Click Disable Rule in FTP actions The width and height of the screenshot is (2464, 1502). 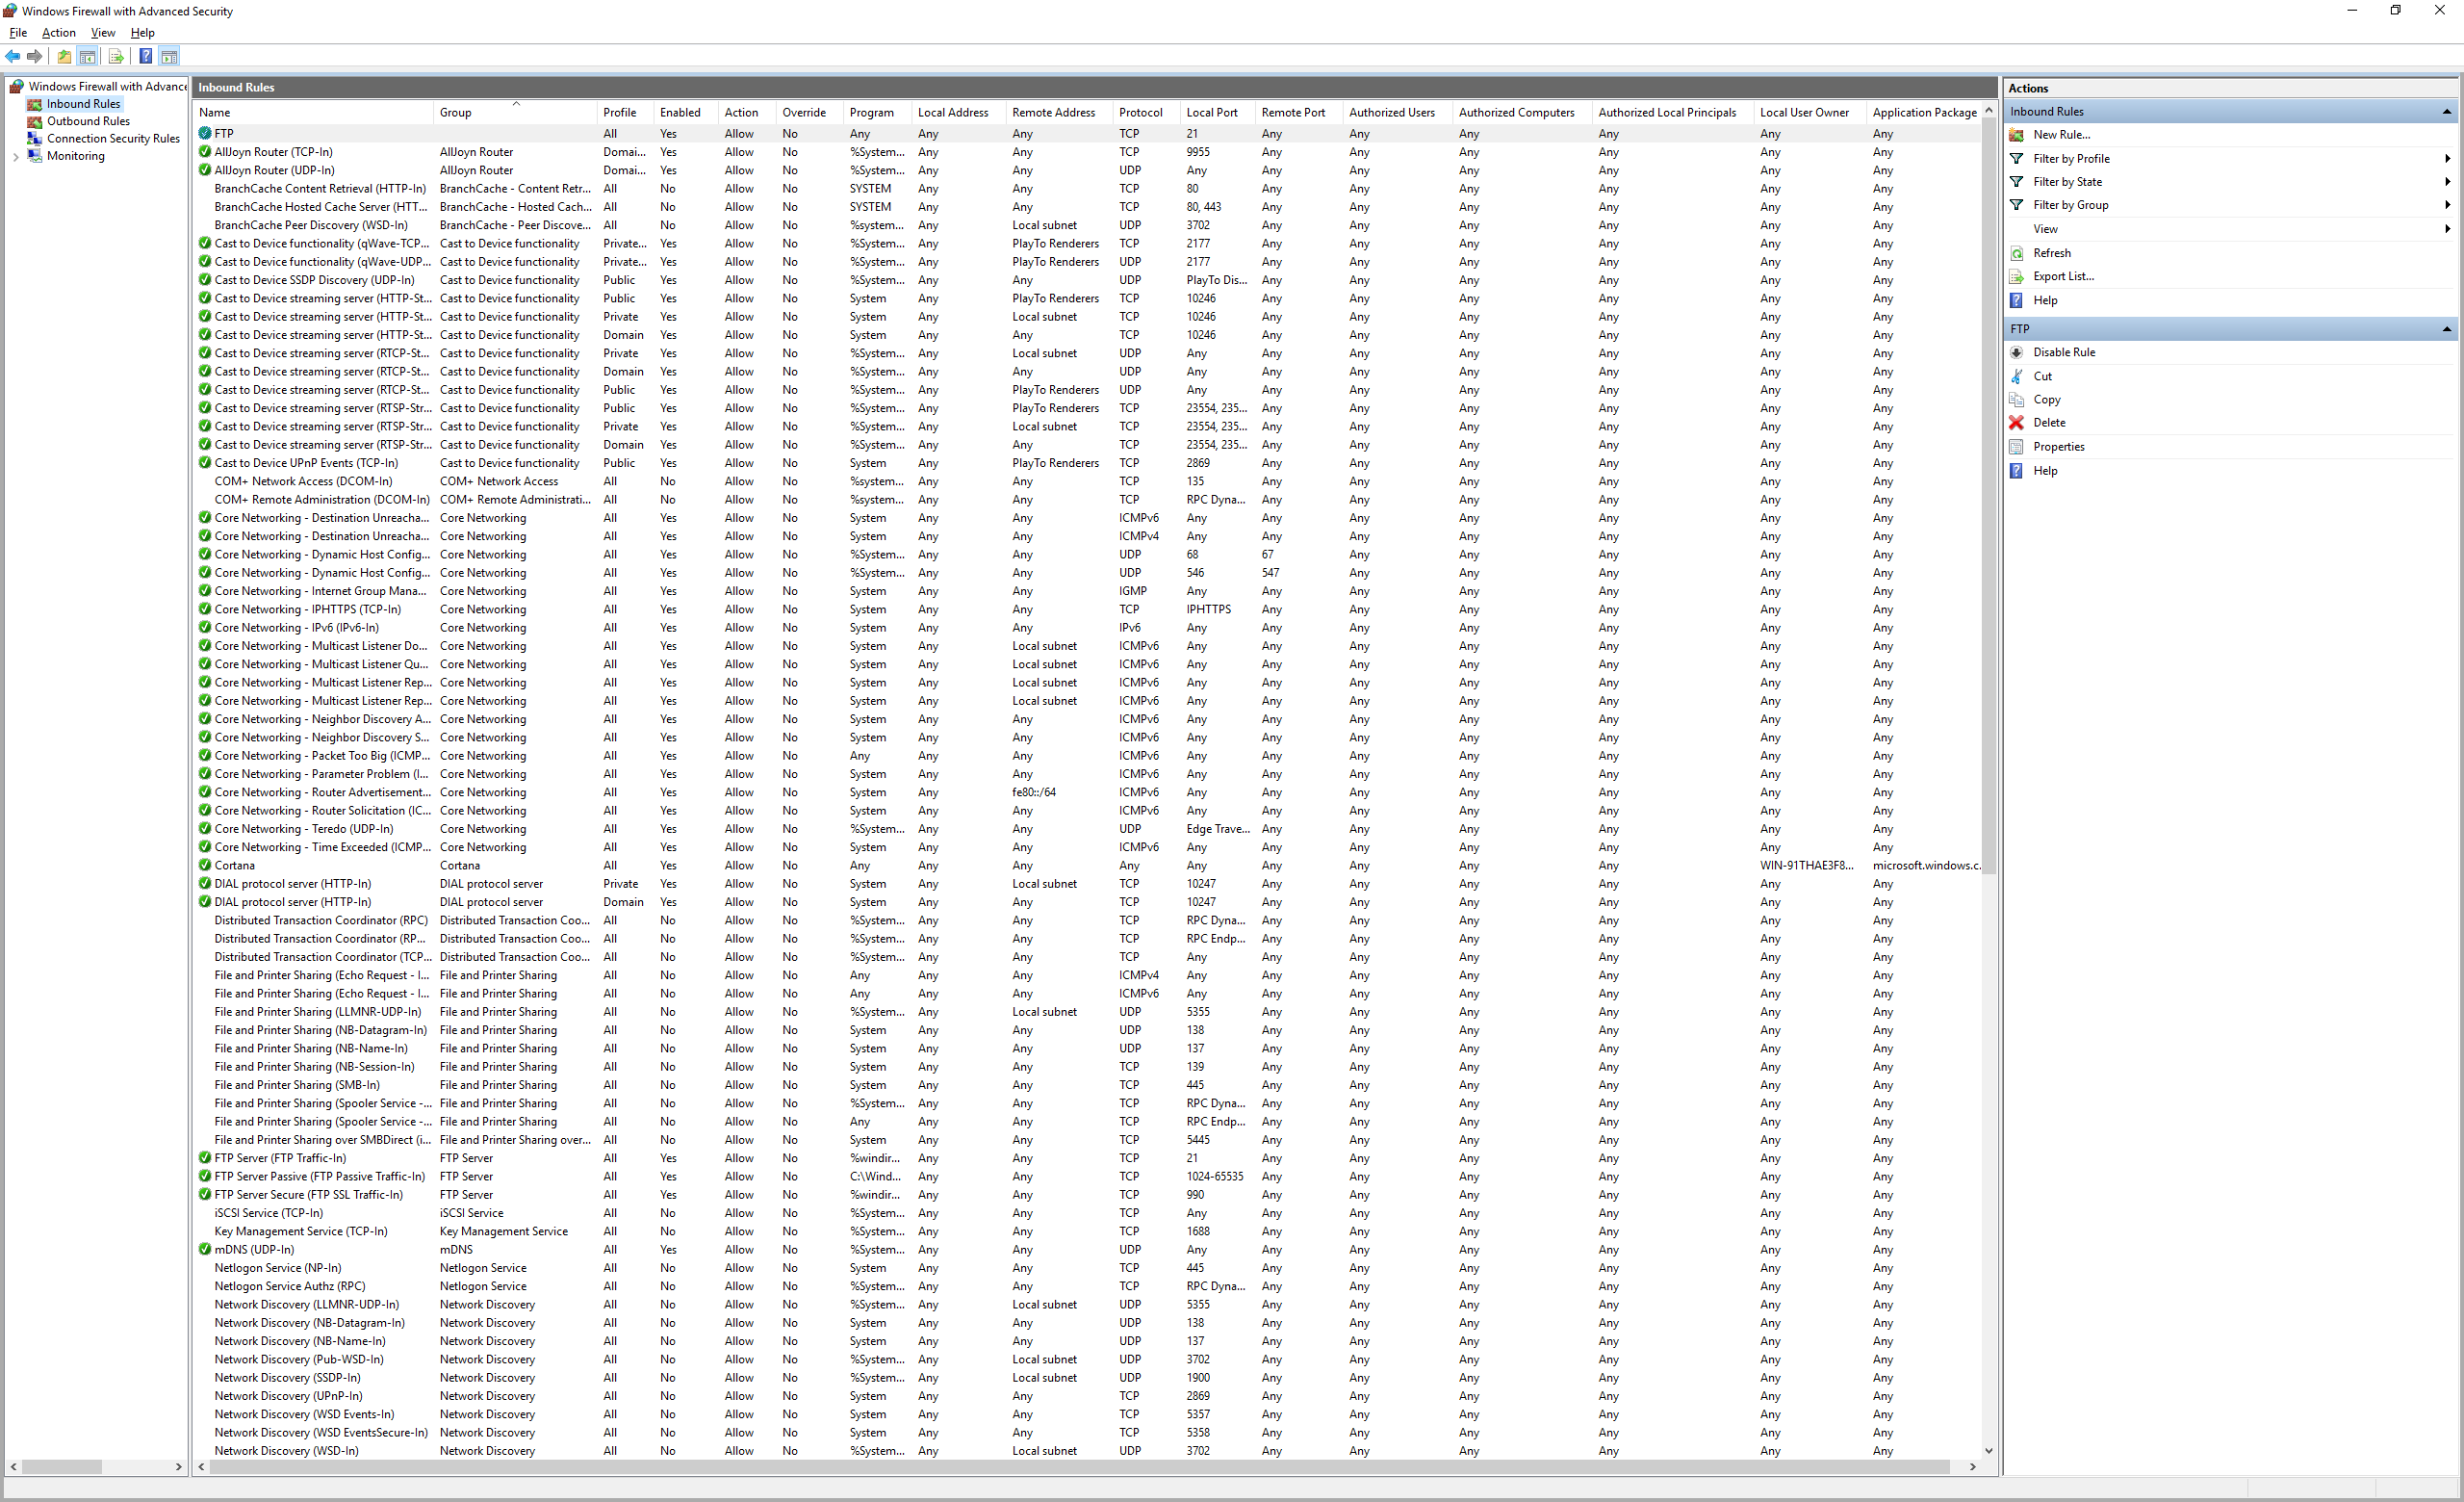tap(2063, 352)
